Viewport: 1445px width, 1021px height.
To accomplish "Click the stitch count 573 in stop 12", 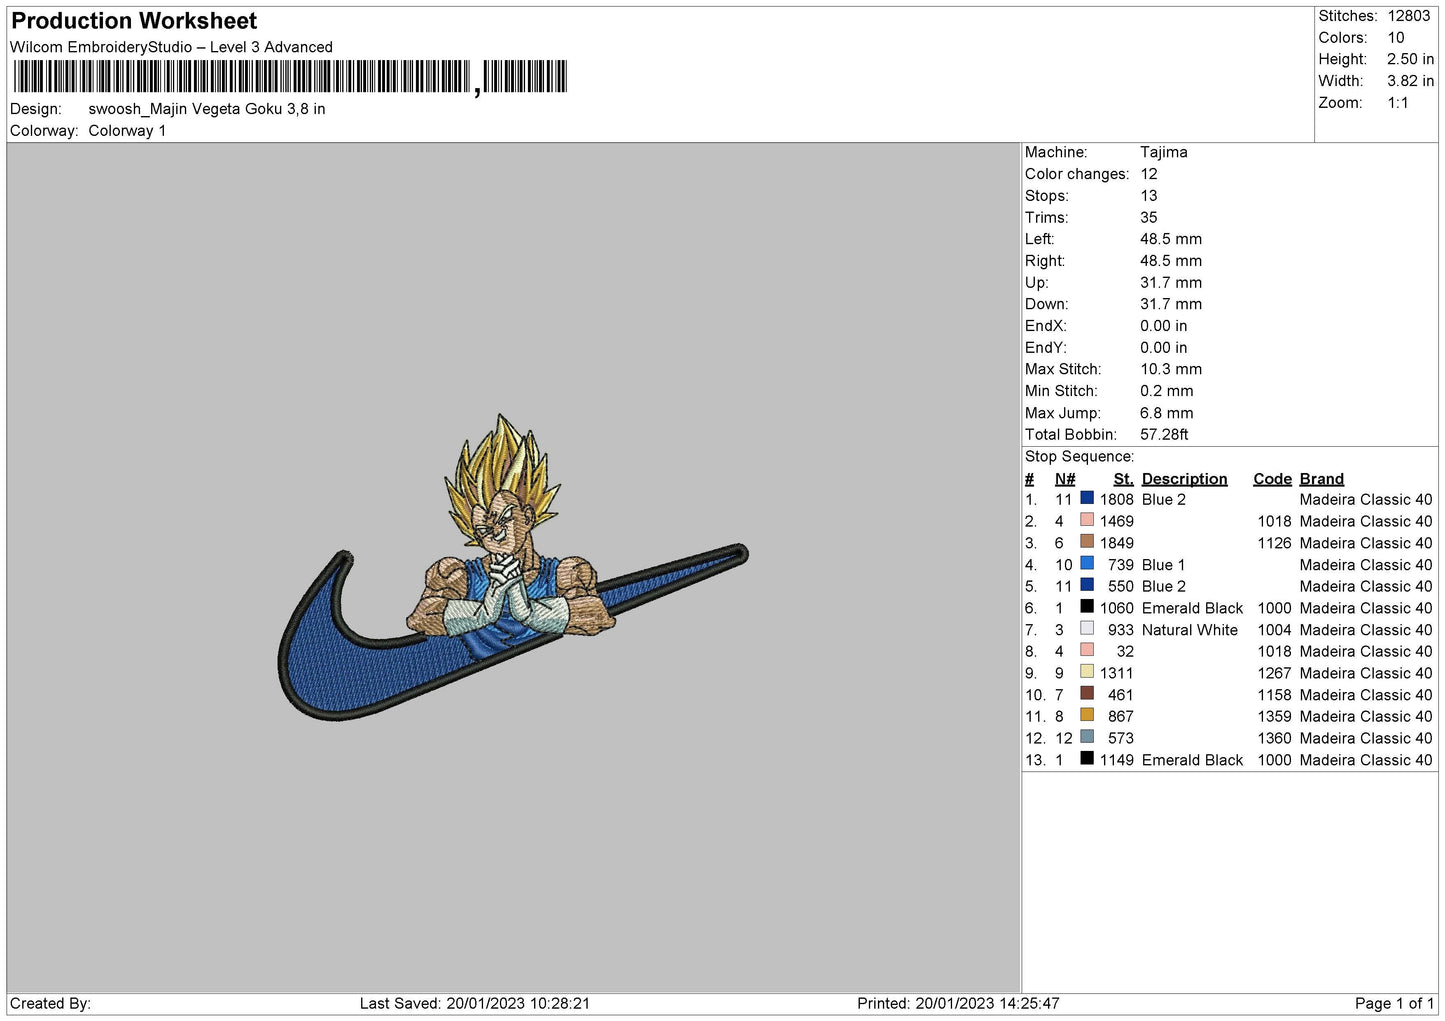I will (x=1121, y=738).
